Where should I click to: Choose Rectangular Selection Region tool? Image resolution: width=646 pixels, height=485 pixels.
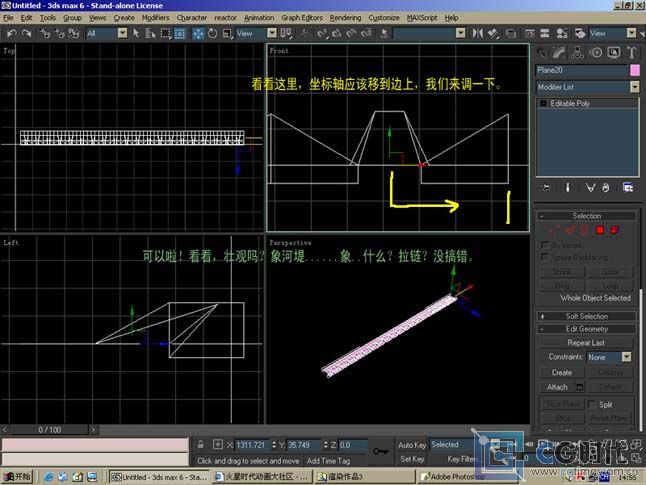pyautogui.click(x=165, y=33)
